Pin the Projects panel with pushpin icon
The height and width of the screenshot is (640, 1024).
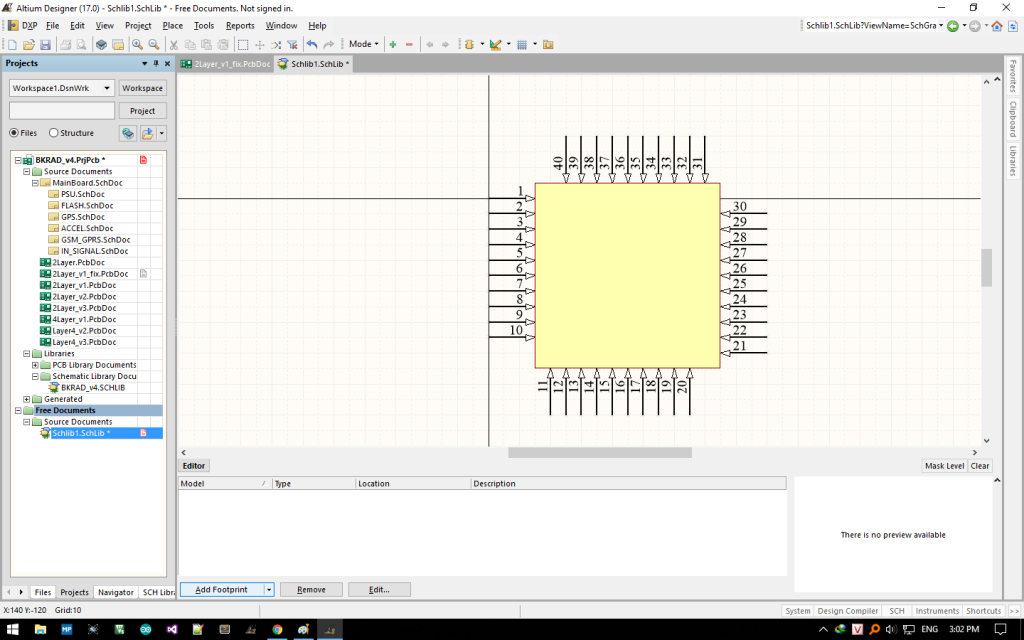tap(155, 63)
